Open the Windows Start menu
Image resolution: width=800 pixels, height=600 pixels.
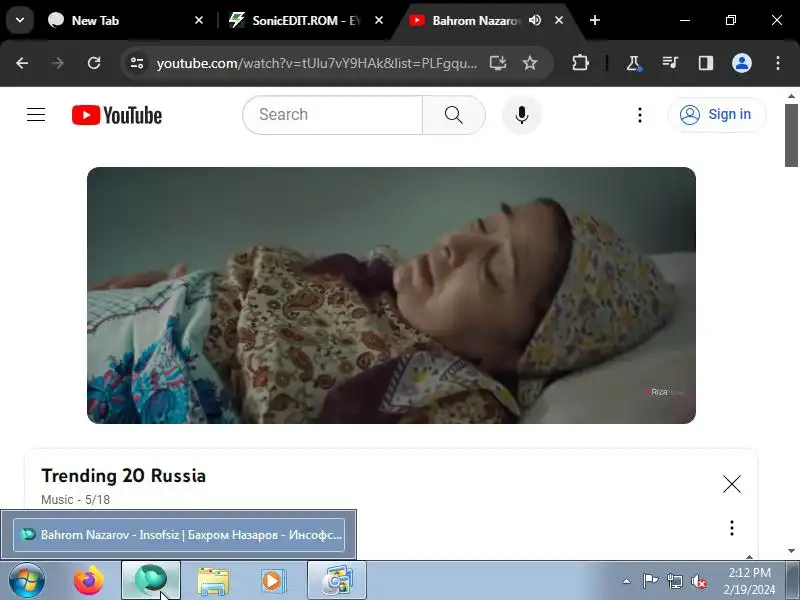tap(26, 581)
